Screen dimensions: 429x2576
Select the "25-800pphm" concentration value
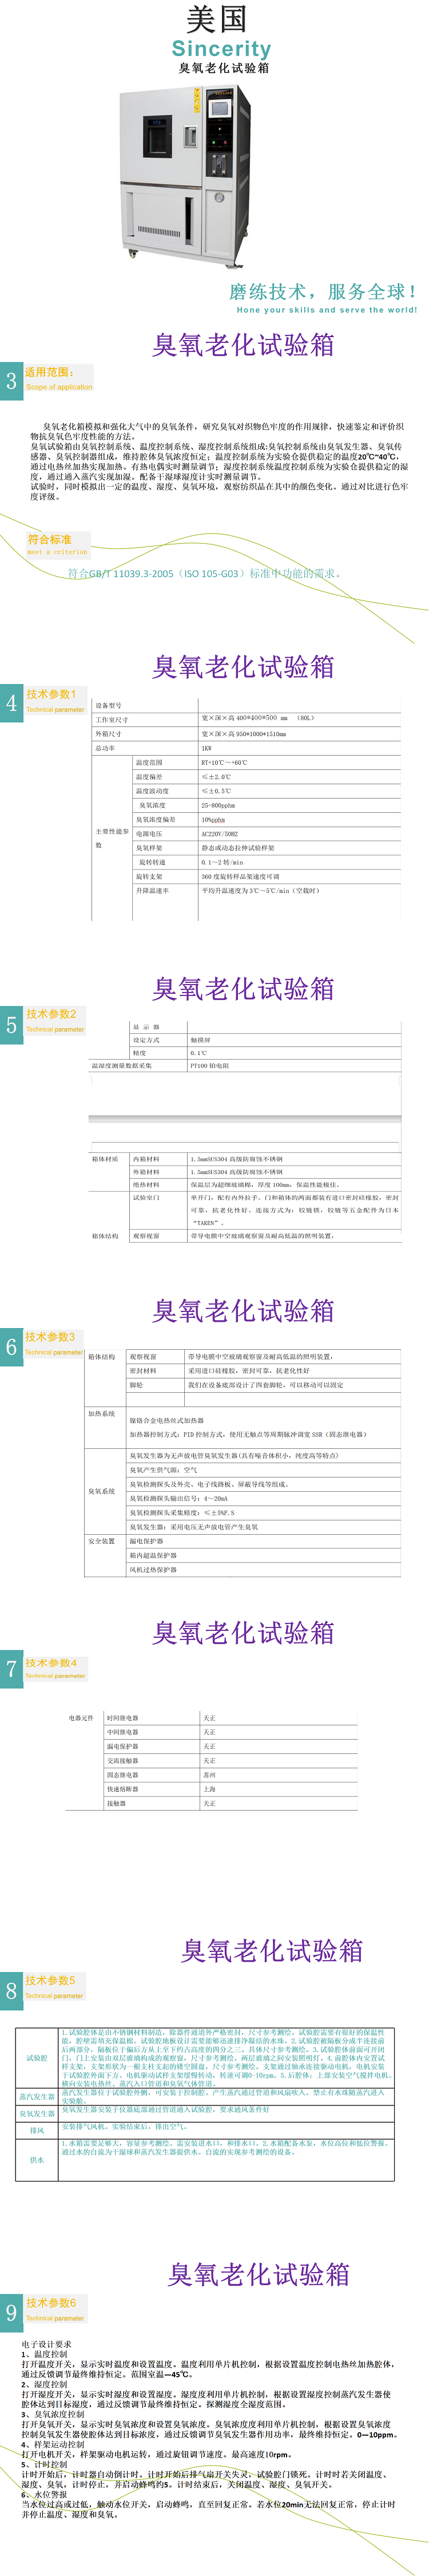pyautogui.click(x=218, y=805)
